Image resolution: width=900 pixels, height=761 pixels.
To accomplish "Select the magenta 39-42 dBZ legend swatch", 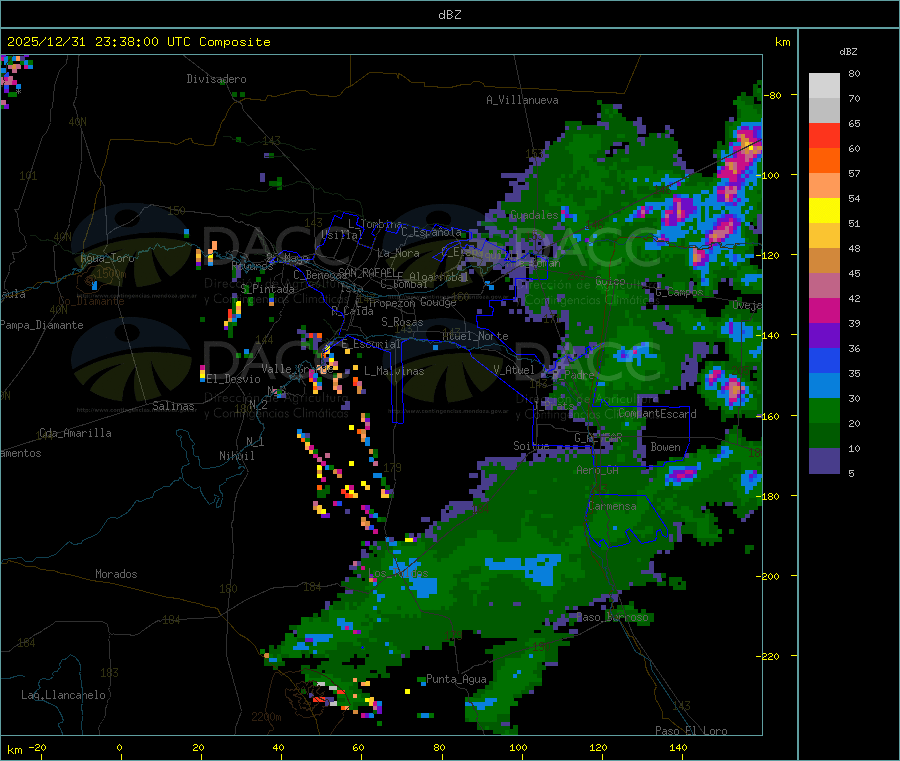I will tap(824, 310).
